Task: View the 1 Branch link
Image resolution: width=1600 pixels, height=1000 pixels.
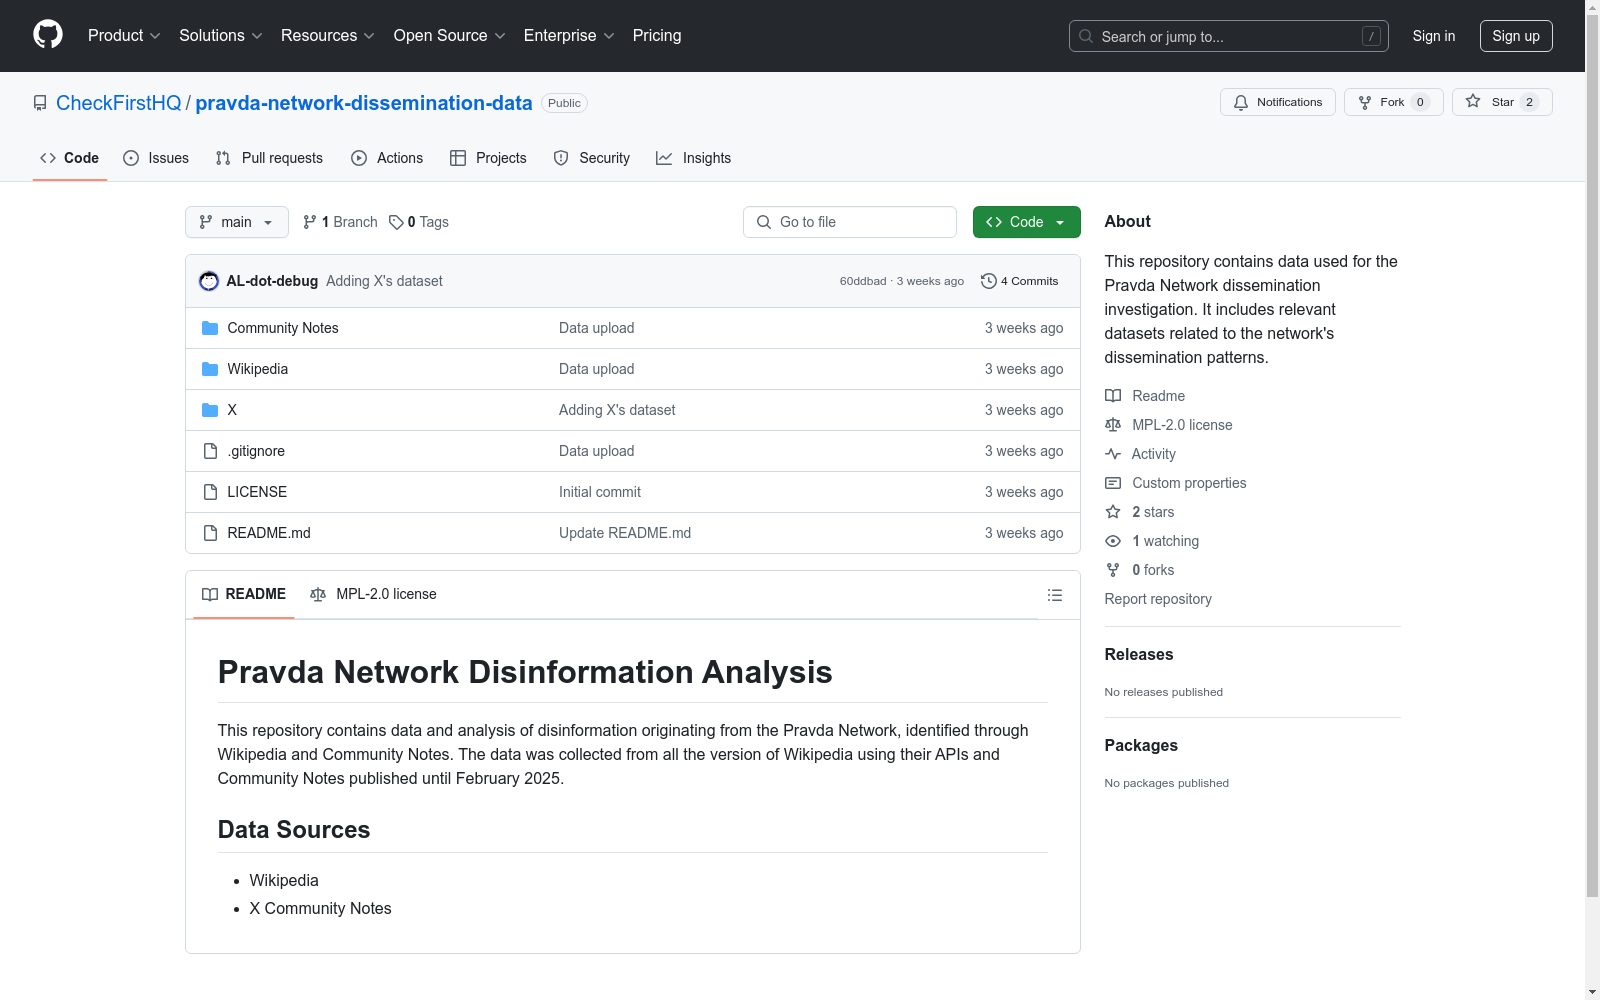Action: tap(340, 222)
